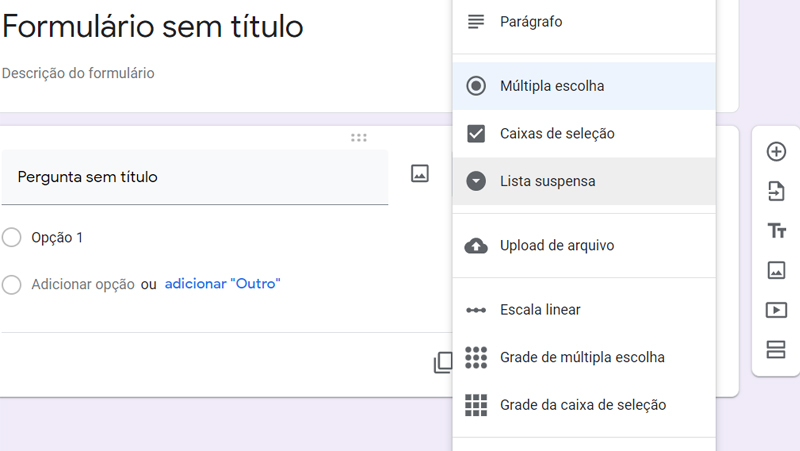Choose Grade de múltipla escolha type
The image size is (800, 451).
pos(584,358)
